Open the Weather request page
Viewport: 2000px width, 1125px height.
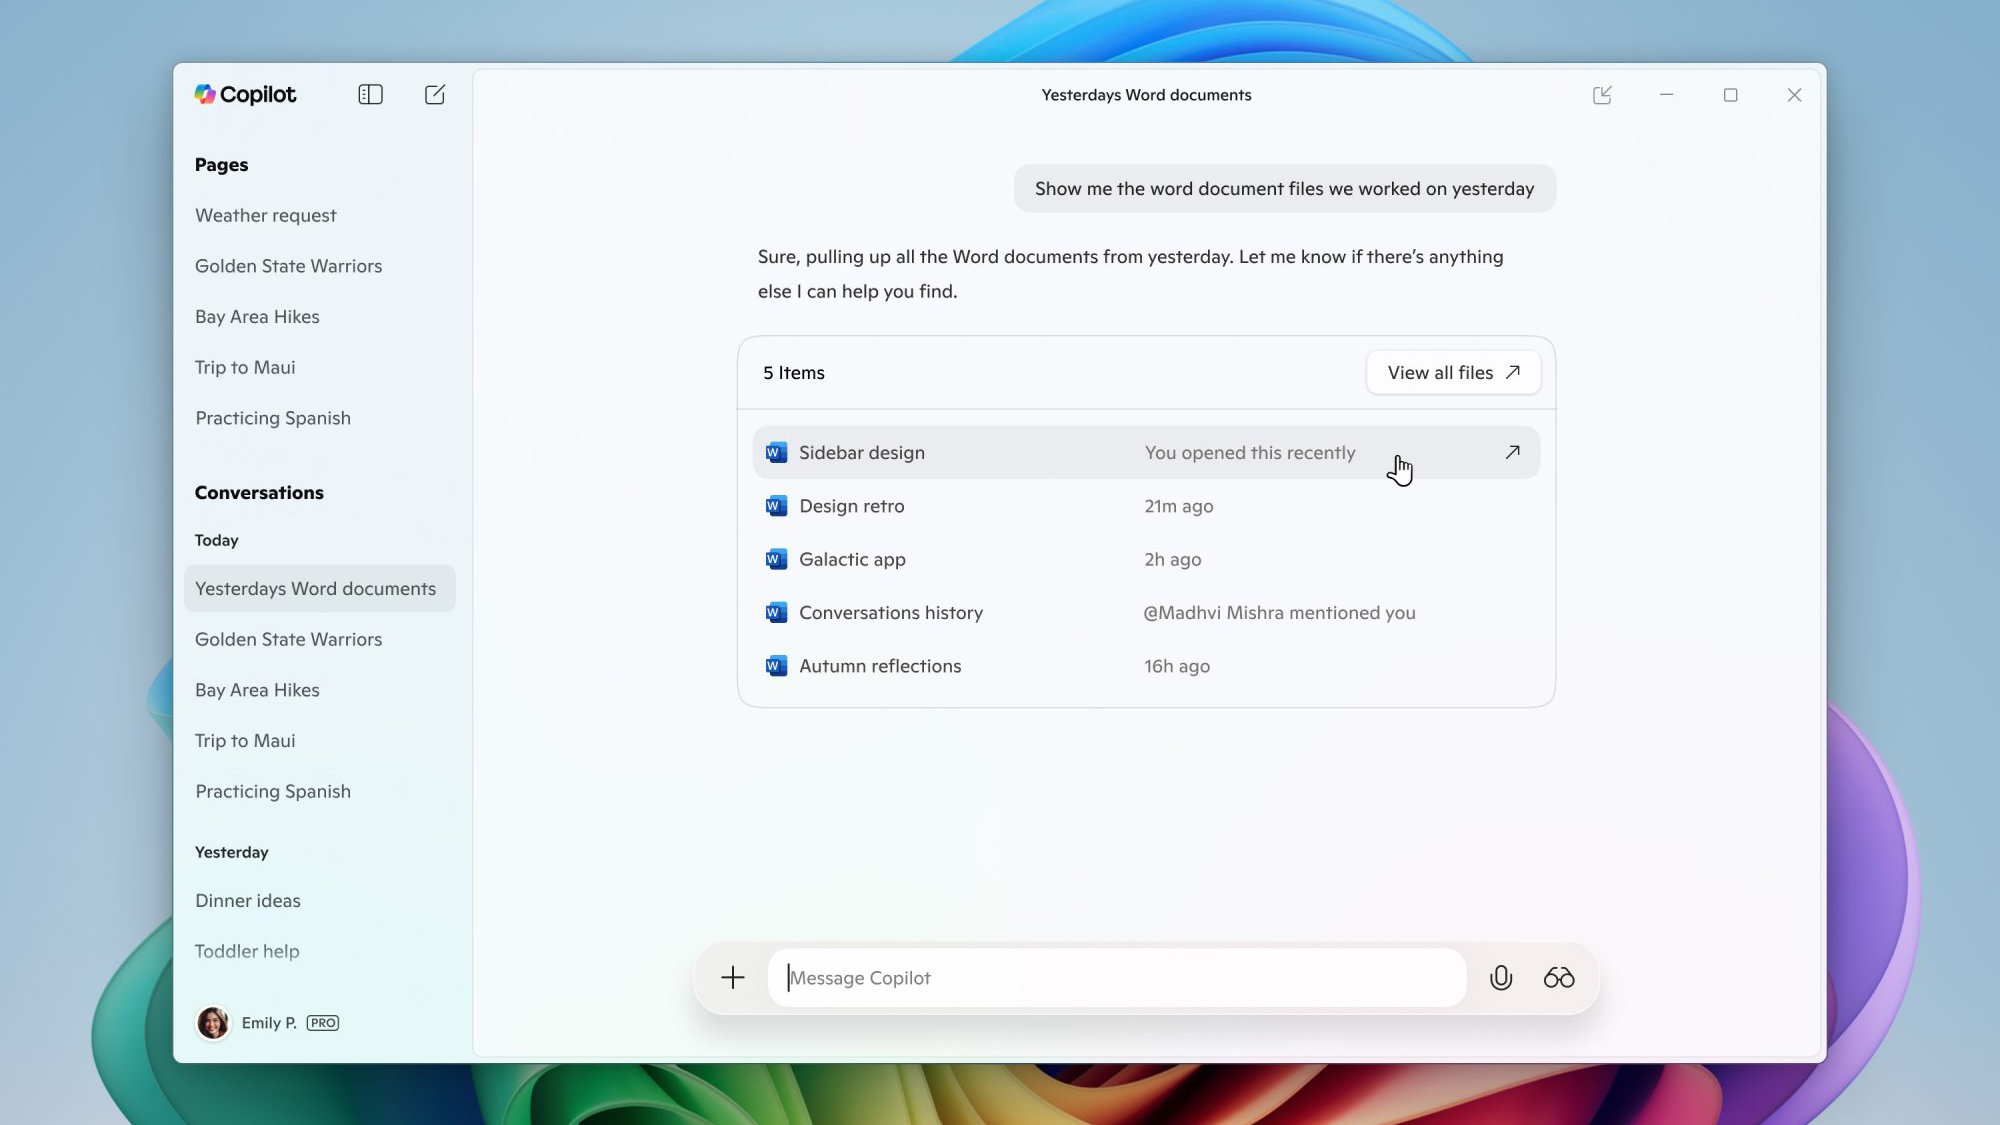click(x=266, y=215)
